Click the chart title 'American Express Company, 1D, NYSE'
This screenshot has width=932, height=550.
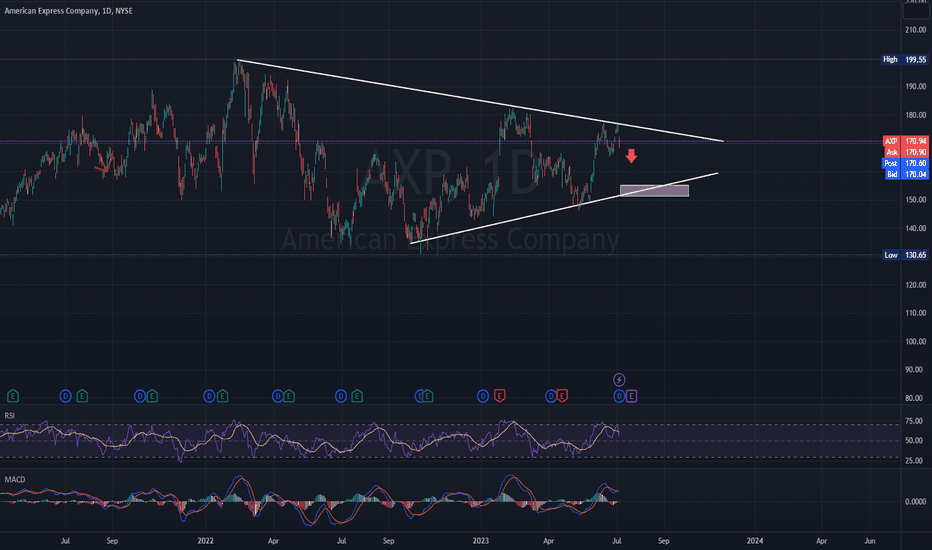68,11
